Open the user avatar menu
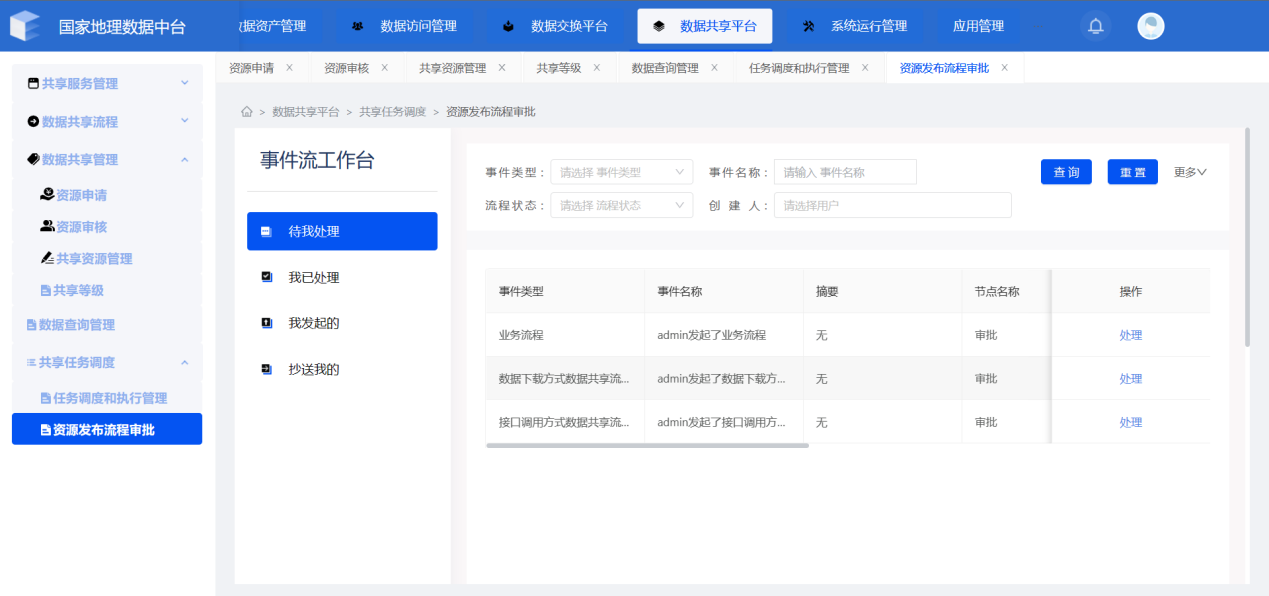This screenshot has width=1269, height=596. click(x=1151, y=26)
